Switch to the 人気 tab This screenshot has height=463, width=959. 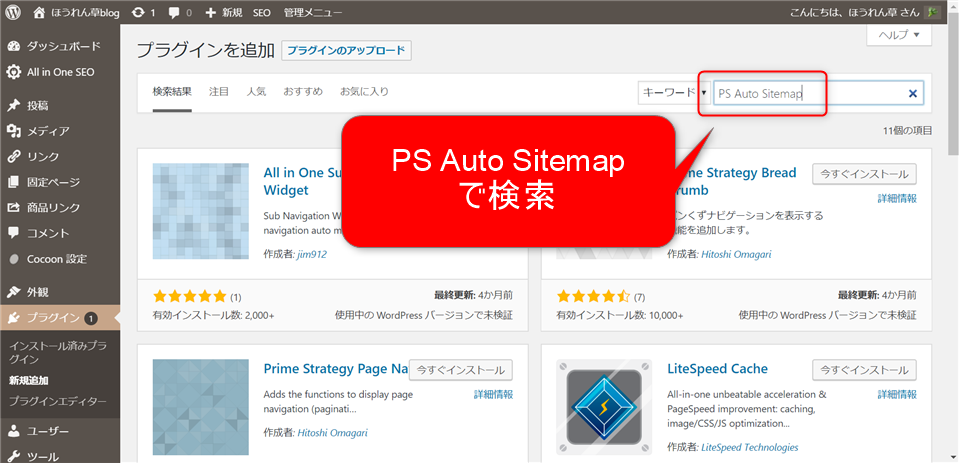click(256, 92)
